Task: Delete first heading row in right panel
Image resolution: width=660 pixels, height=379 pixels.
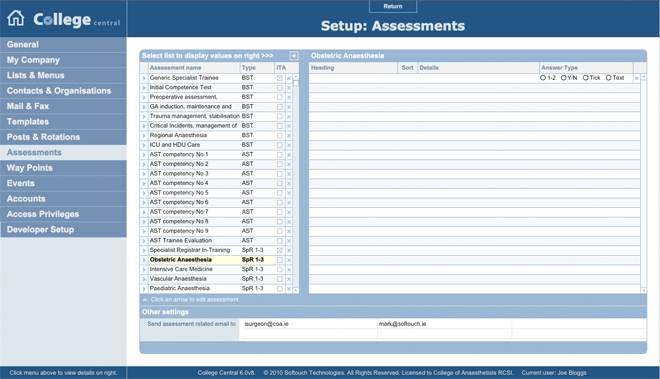Action: point(636,78)
